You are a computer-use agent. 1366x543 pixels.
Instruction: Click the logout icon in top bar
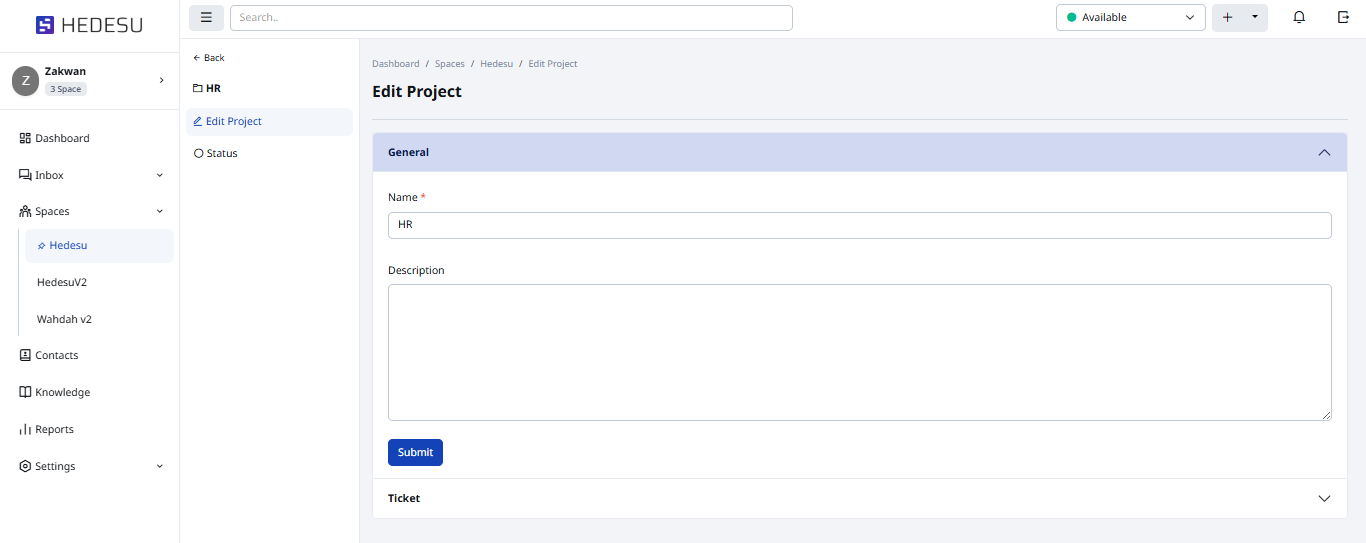(1343, 17)
